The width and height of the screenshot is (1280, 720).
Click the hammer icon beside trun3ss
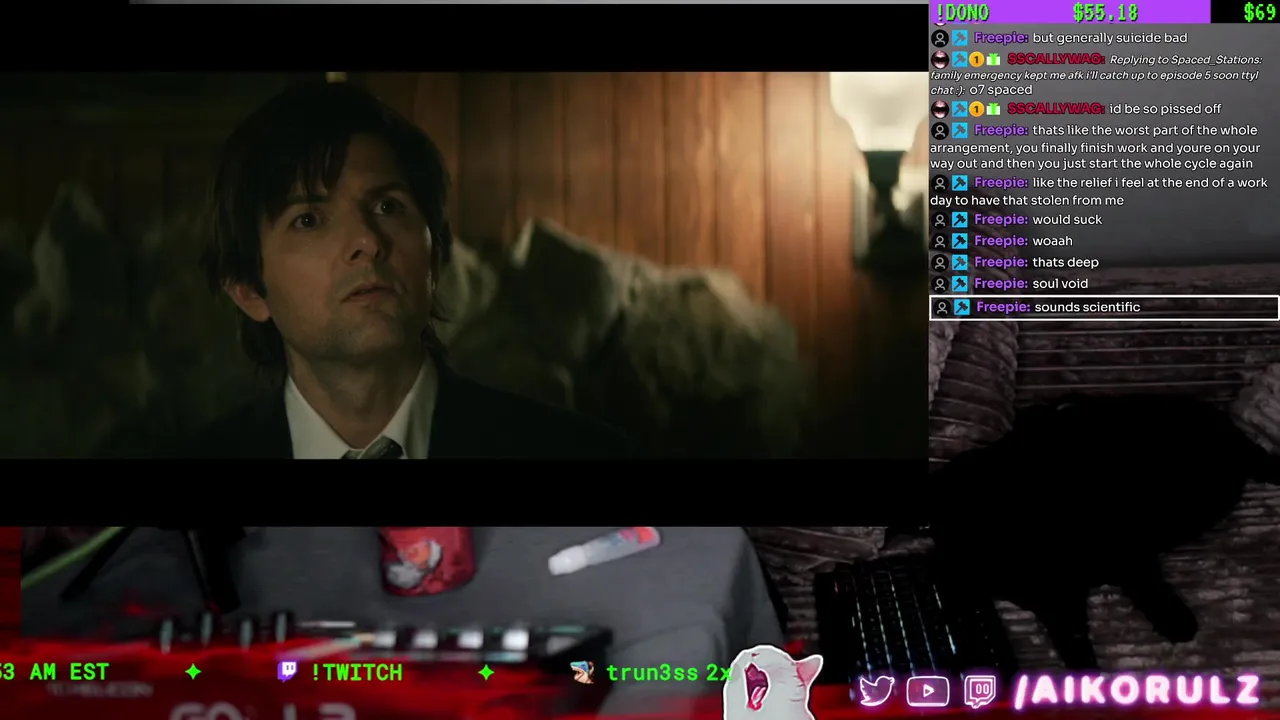click(583, 672)
